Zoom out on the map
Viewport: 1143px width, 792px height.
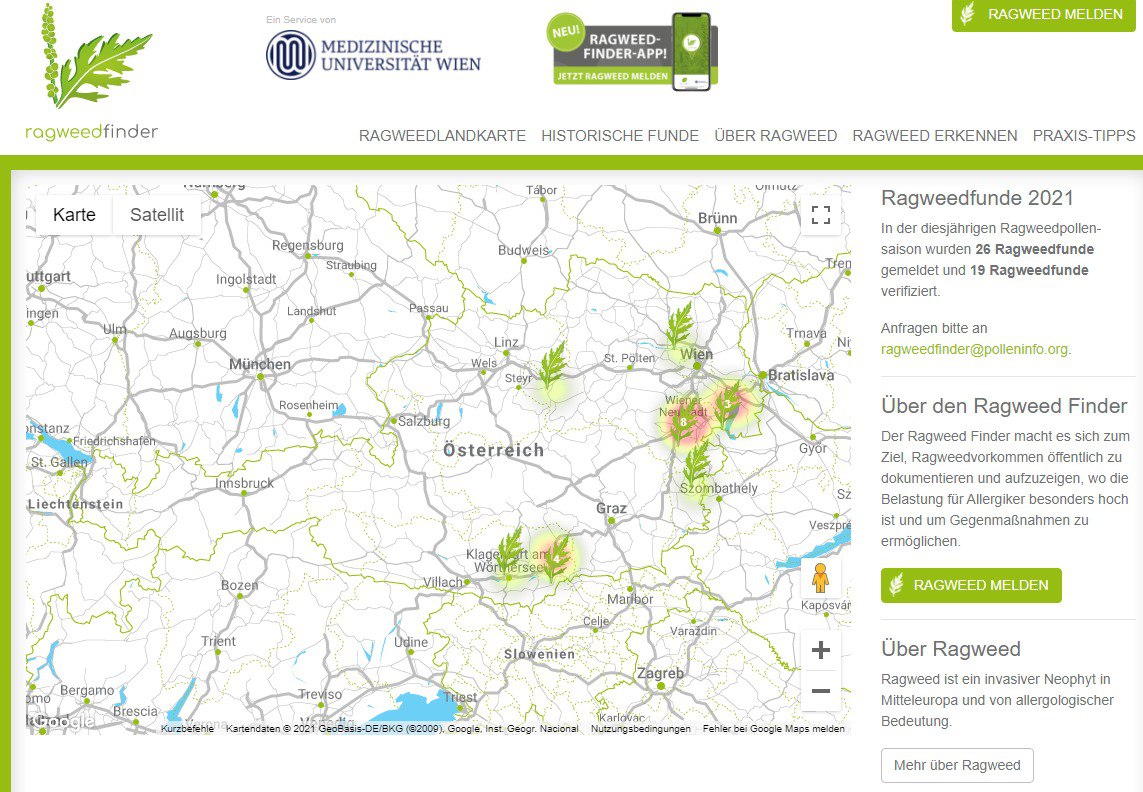[821, 690]
